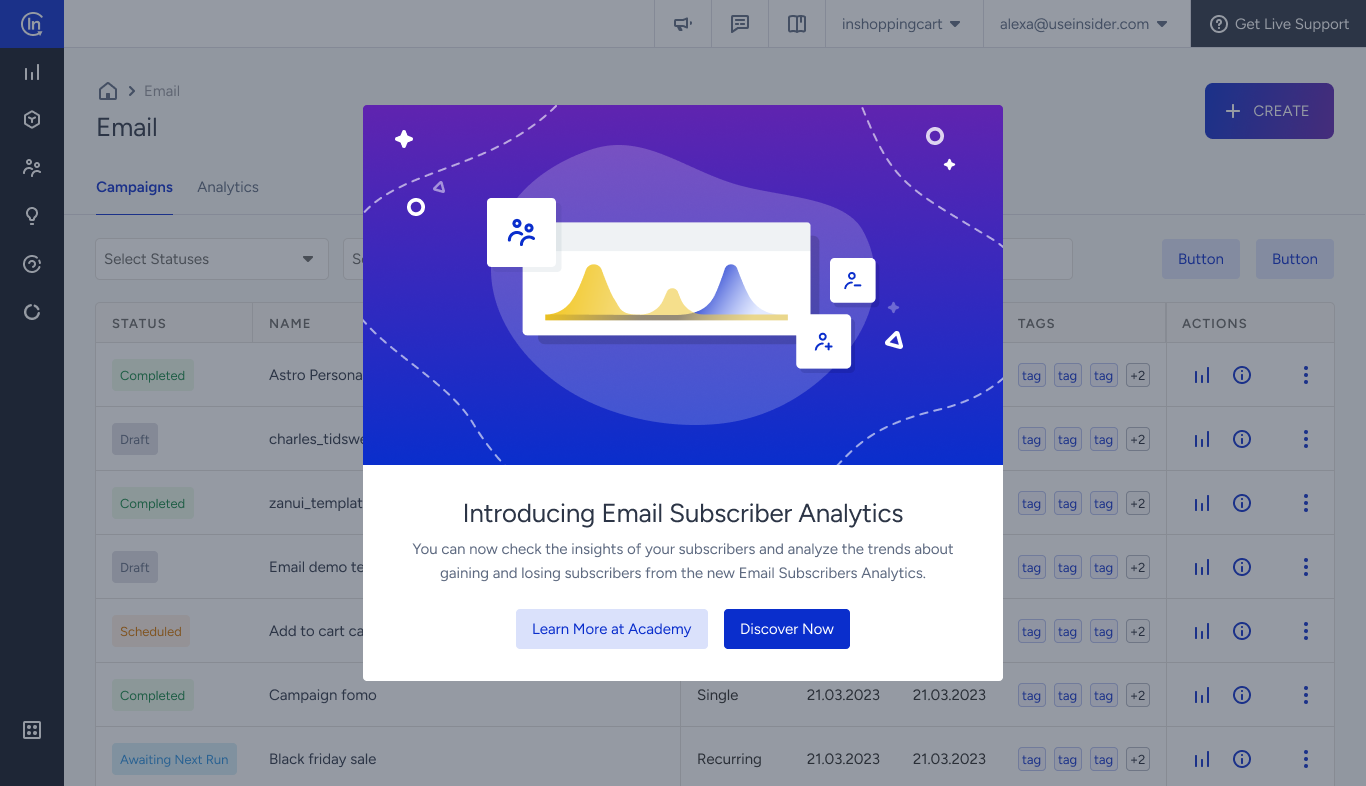1366x786 pixels.
Task: Open the grid apps icon at sidebar bottom
Action: point(32,730)
